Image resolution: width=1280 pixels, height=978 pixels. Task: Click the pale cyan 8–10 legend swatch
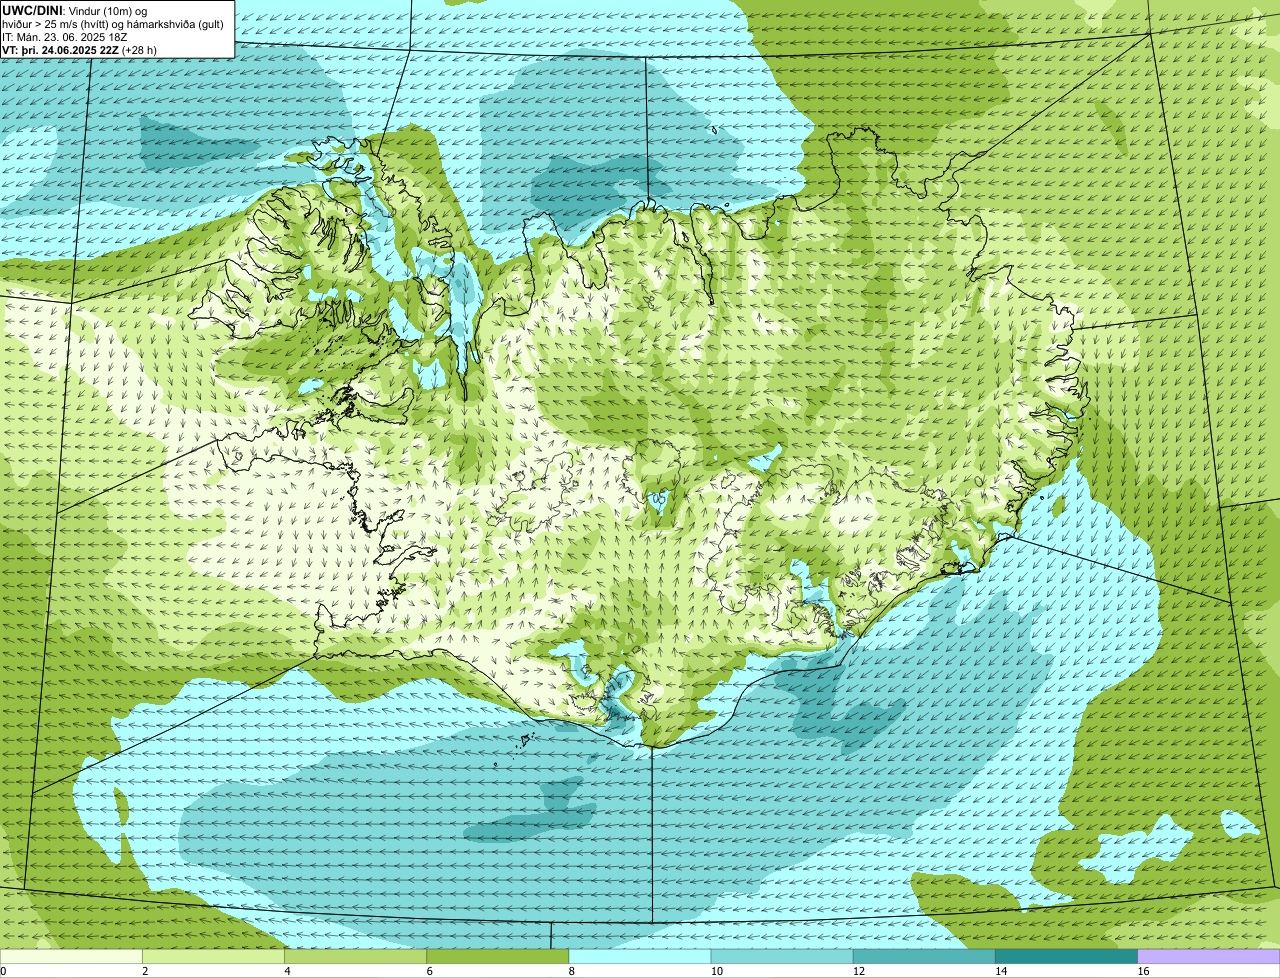tap(640, 956)
